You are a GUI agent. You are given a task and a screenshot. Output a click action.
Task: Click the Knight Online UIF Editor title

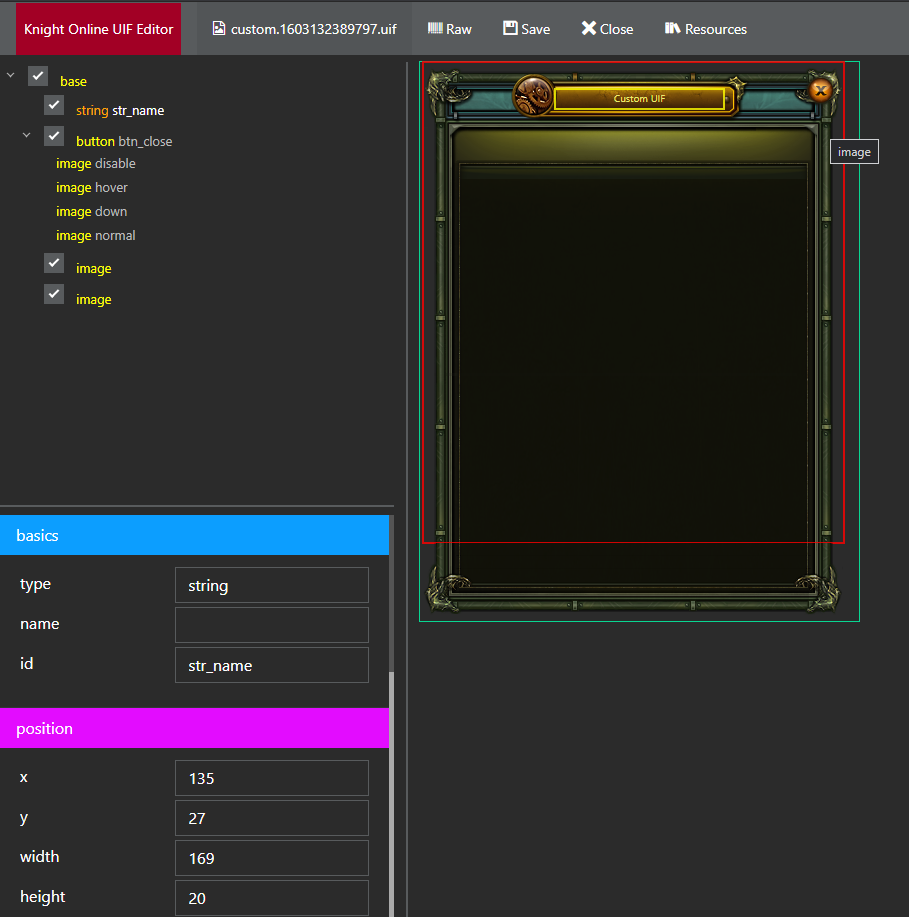[98, 29]
